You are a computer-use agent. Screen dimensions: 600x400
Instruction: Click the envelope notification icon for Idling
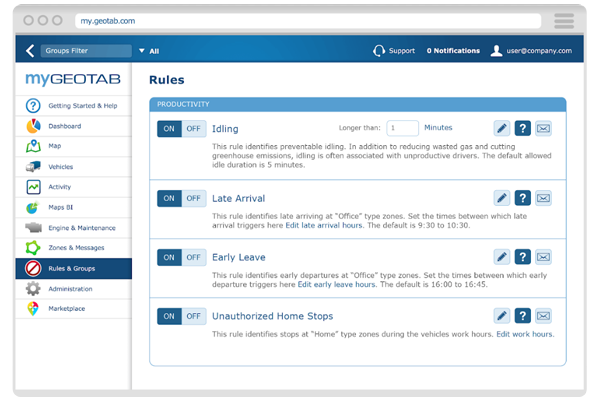pos(543,128)
